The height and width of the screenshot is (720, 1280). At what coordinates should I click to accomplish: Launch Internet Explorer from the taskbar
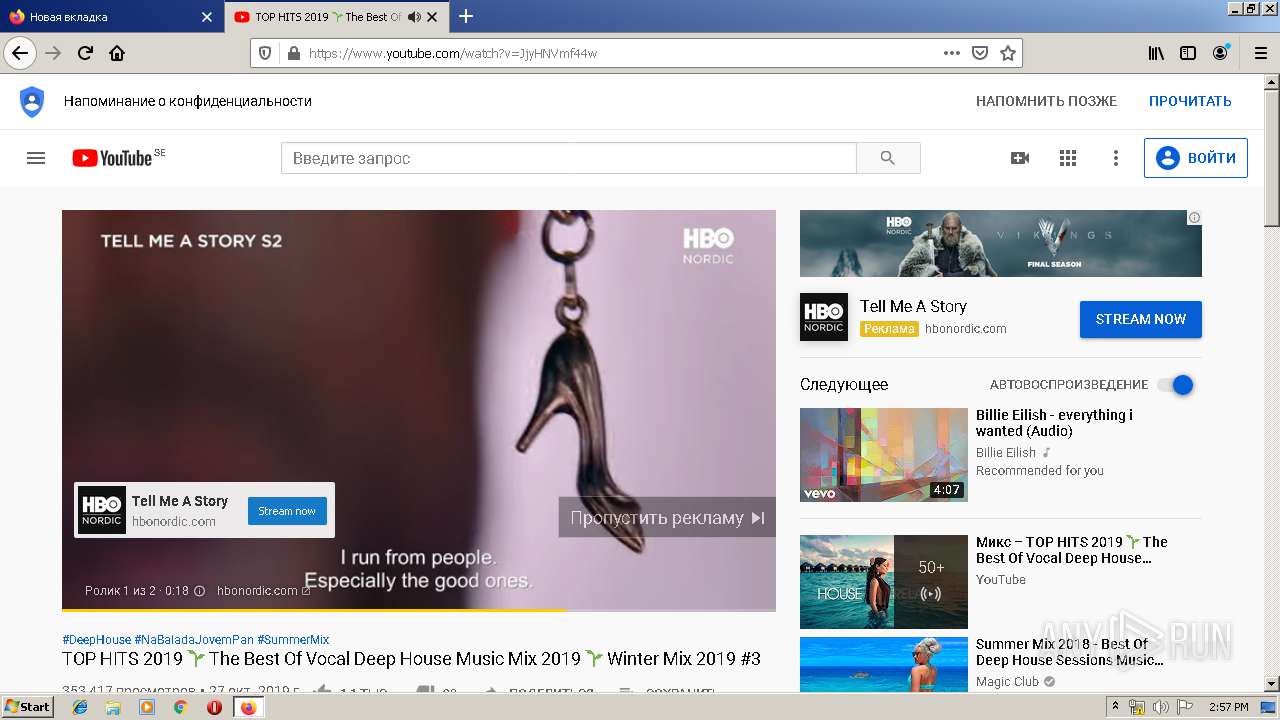pos(81,707)
